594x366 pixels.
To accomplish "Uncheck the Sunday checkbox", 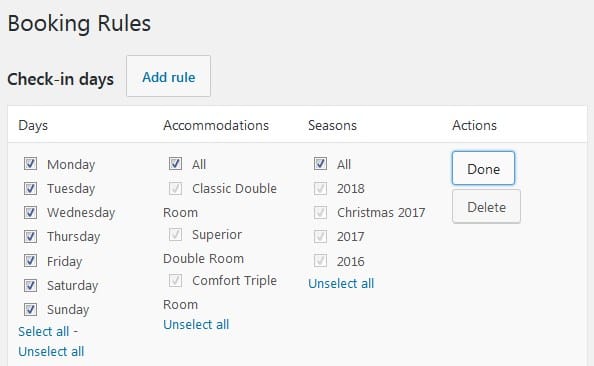I will 30,310.
